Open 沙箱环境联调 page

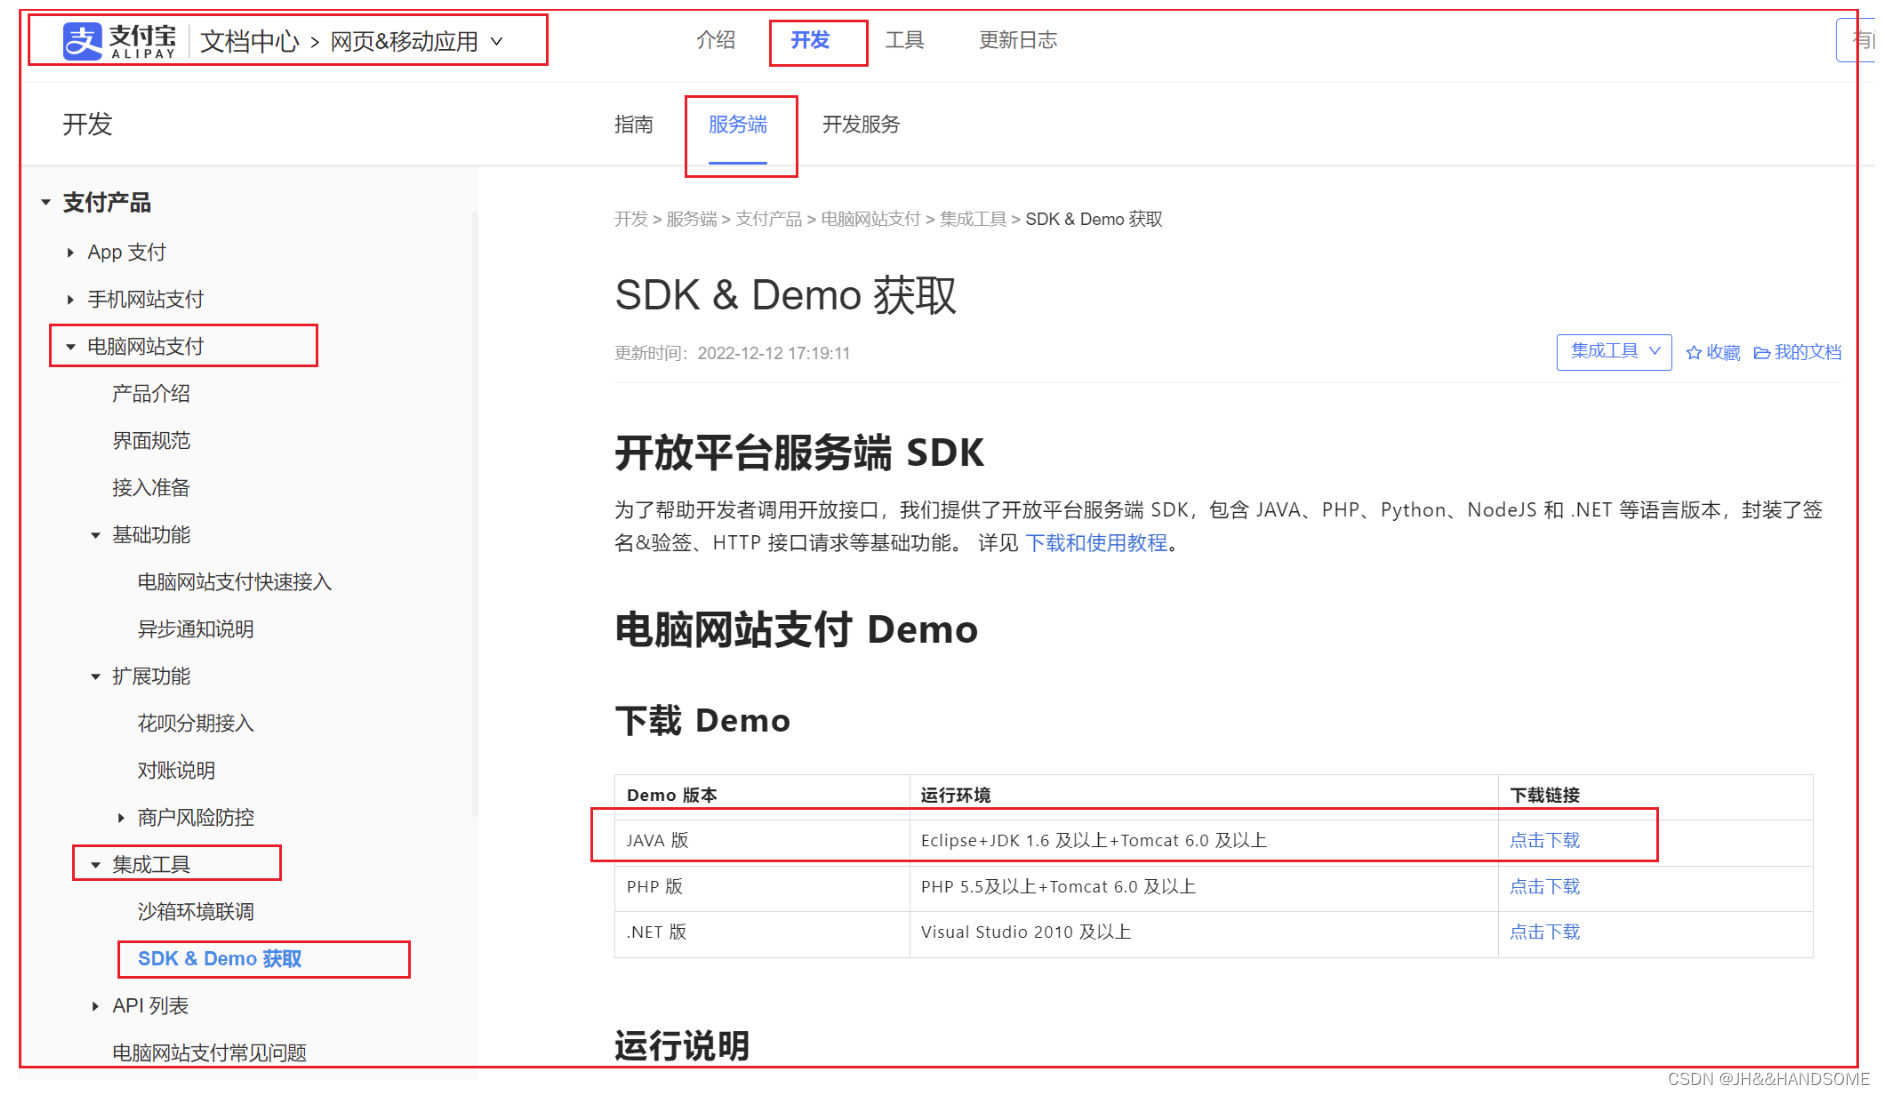[196, 911]
